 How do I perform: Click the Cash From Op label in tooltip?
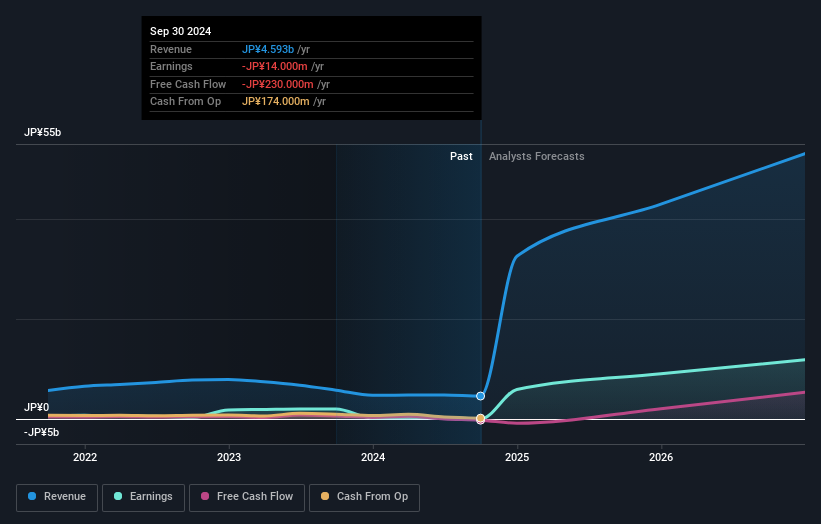coord(185,102)
